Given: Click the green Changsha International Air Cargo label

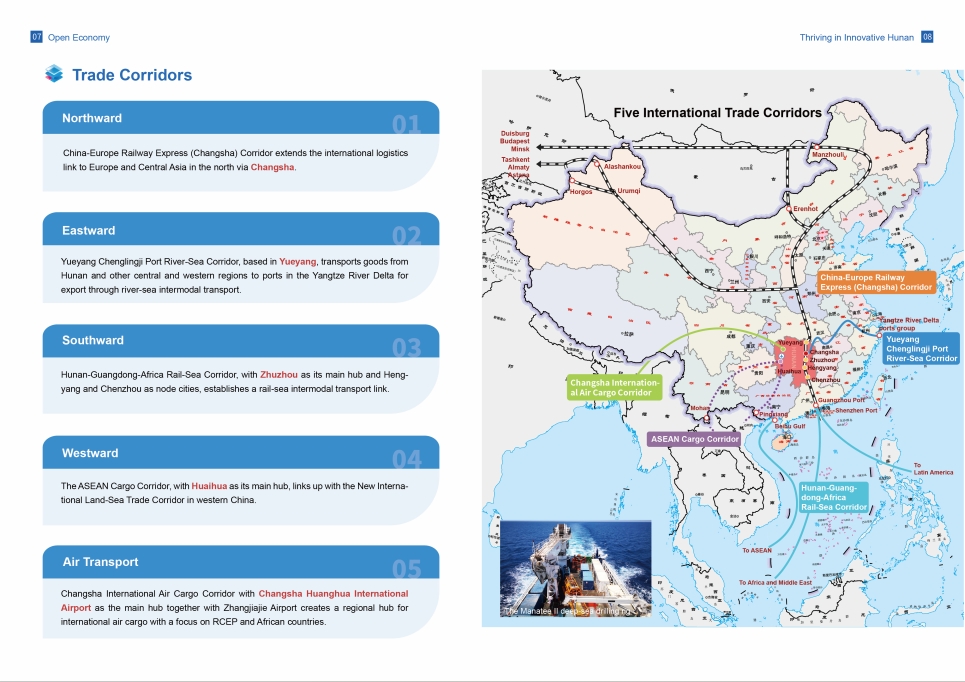Looking at the screenshot, I should pos(615,388).
